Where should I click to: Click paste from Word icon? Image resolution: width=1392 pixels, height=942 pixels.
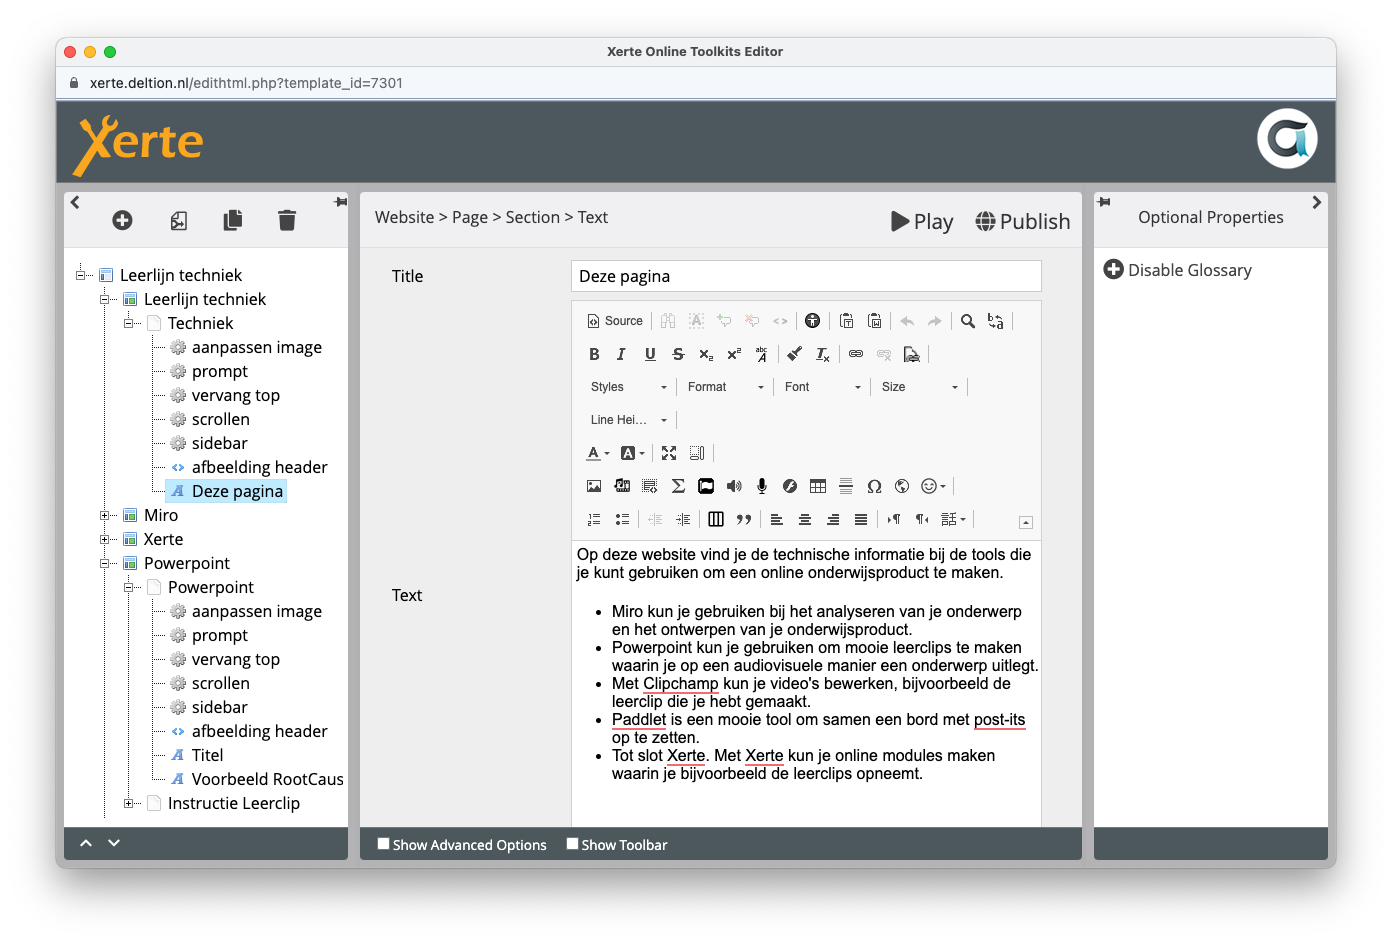[874, 321]
